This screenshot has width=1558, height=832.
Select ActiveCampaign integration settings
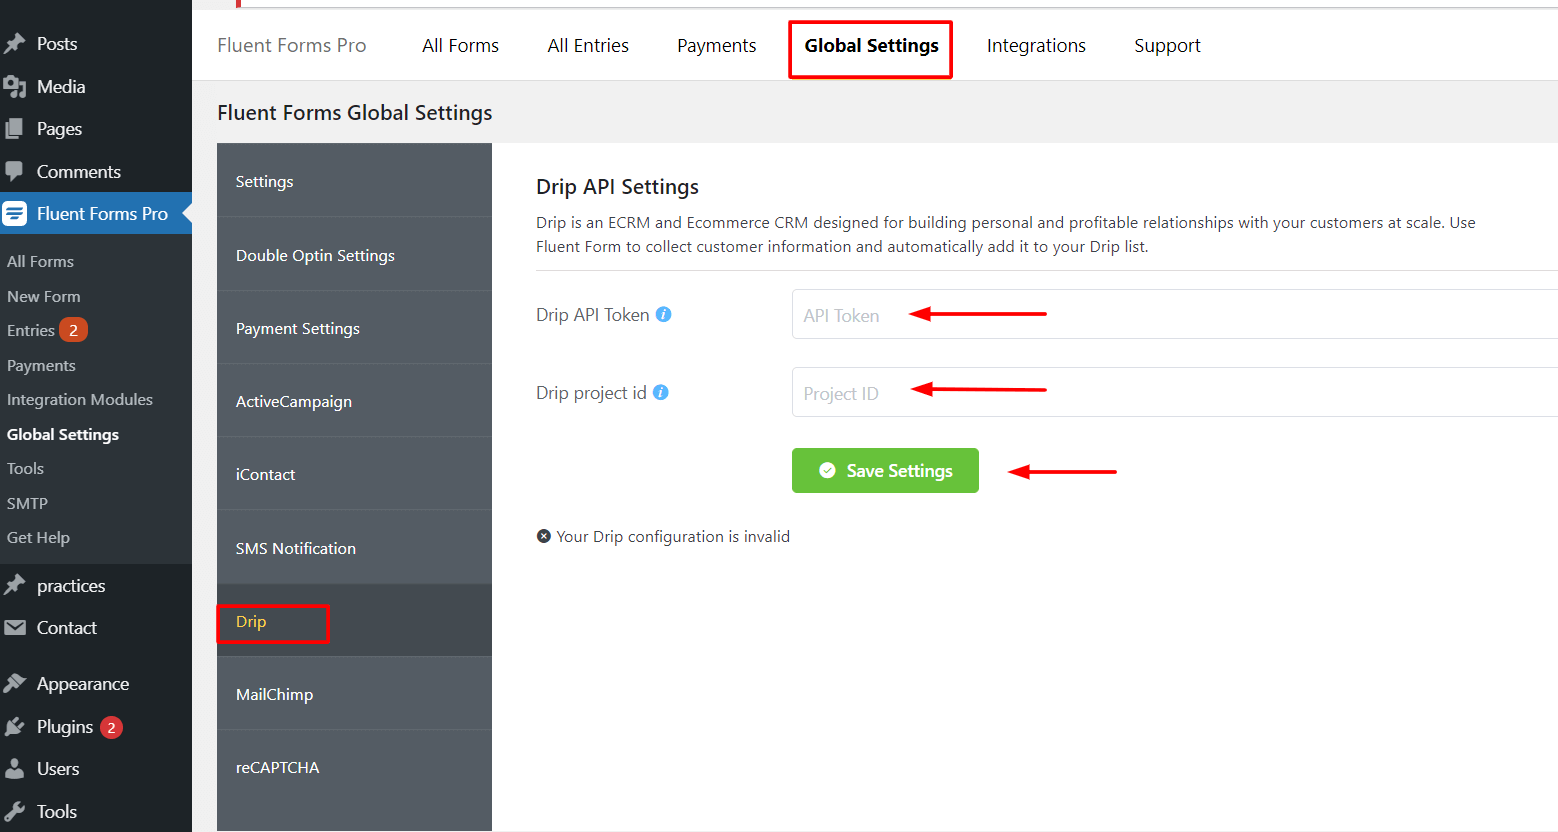(354, 401)
